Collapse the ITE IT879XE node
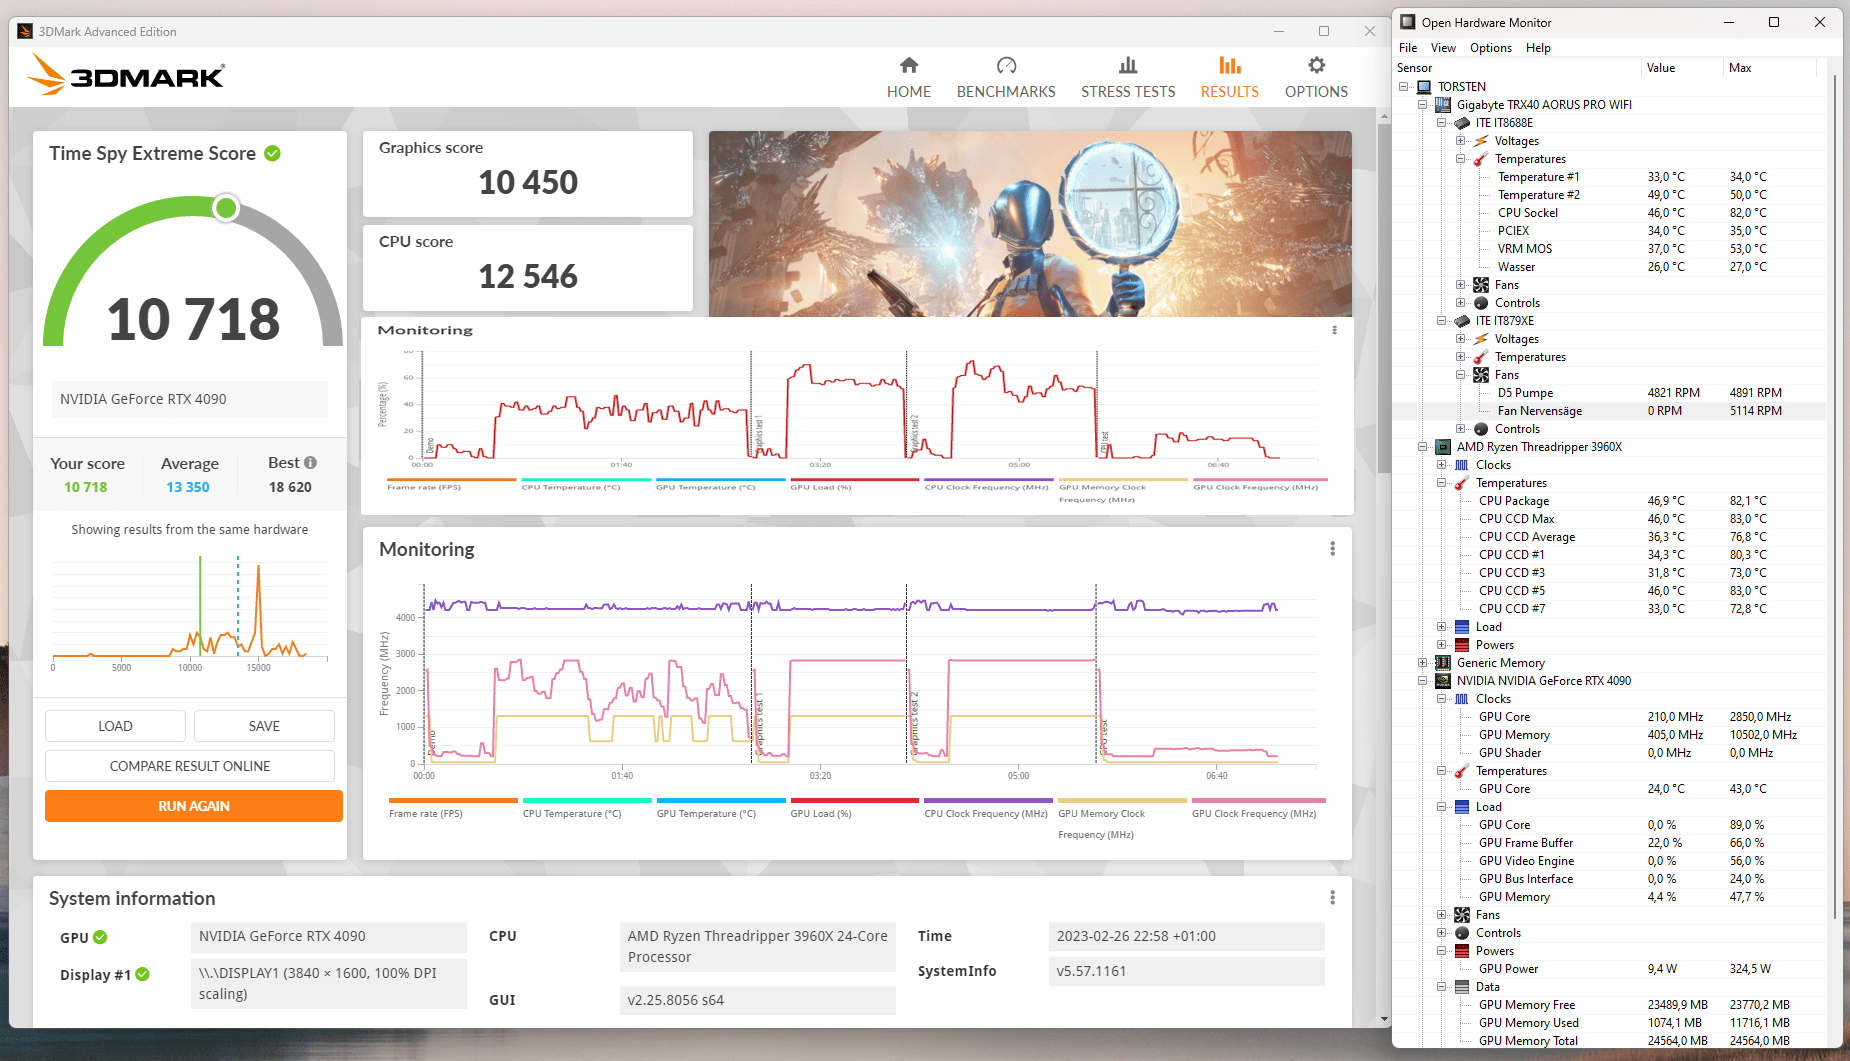The width and height of the screenshot is (1850, 1061). pyautogui.click(x=1442, y=321)
